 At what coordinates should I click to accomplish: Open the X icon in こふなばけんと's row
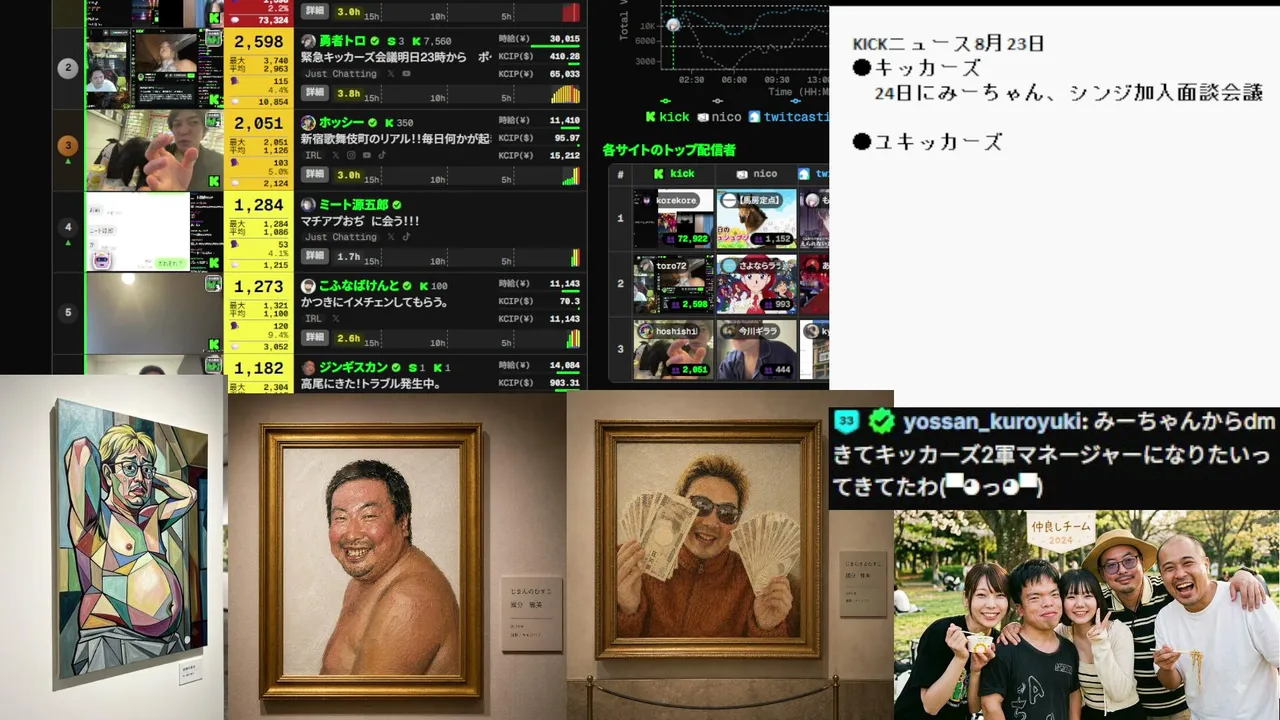pyautogui.click(x=336, y=318)
